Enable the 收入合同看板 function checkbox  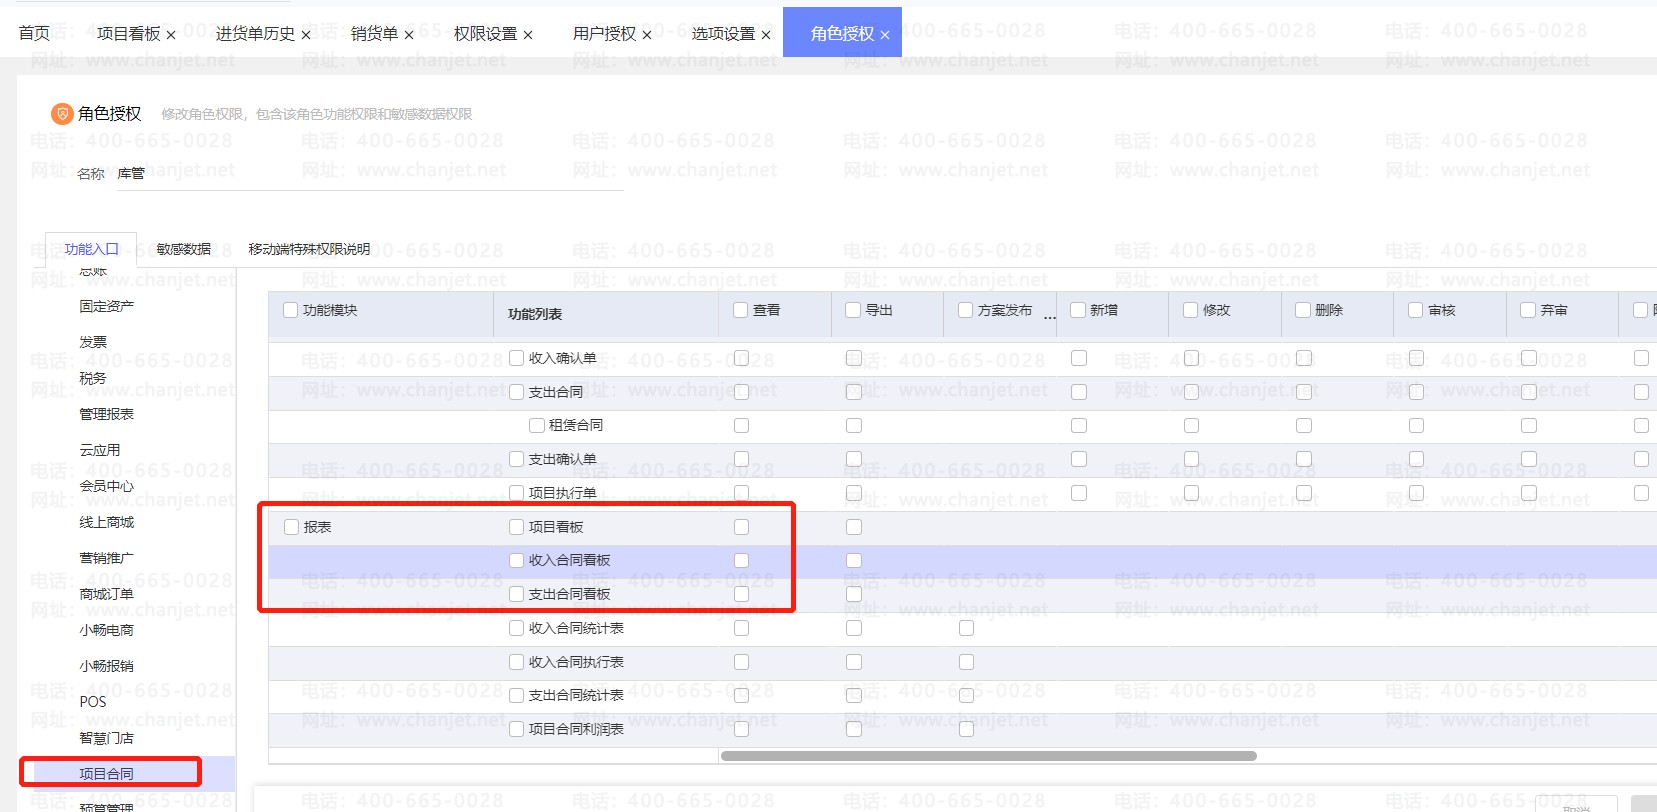(517, 560)
